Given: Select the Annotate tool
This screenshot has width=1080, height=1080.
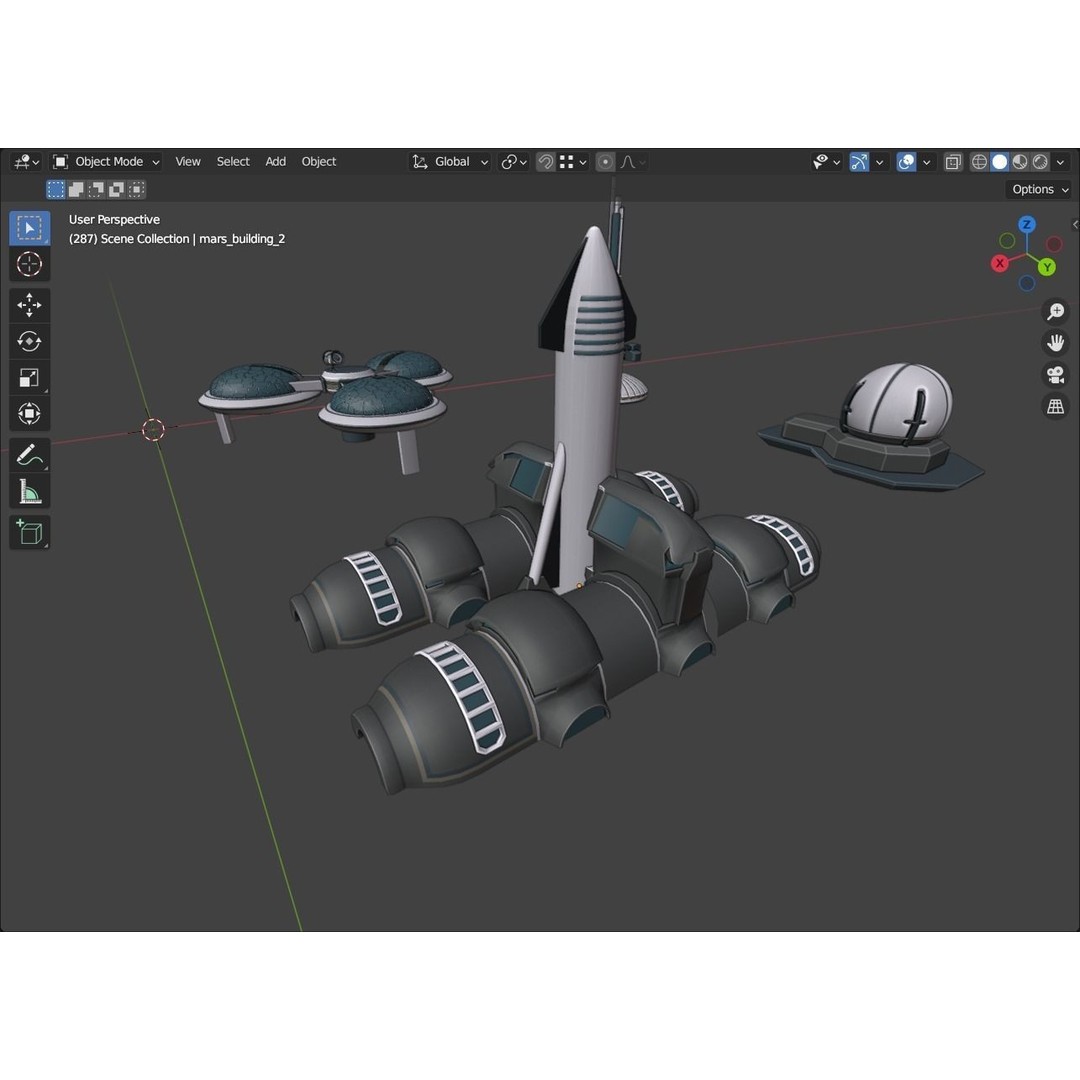Looking at the screenshot, I should pyautogui.click(x=29, y=454).
